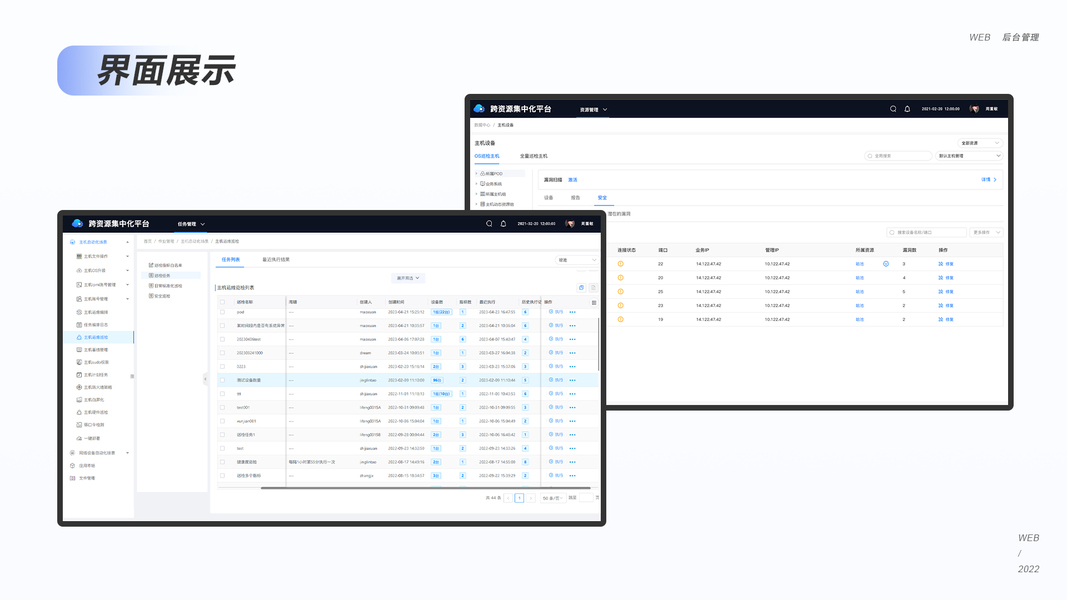The image size is (1067, 600).
Task: Tick the checkbox for the last visible table row
Action: tap(223, 476)
